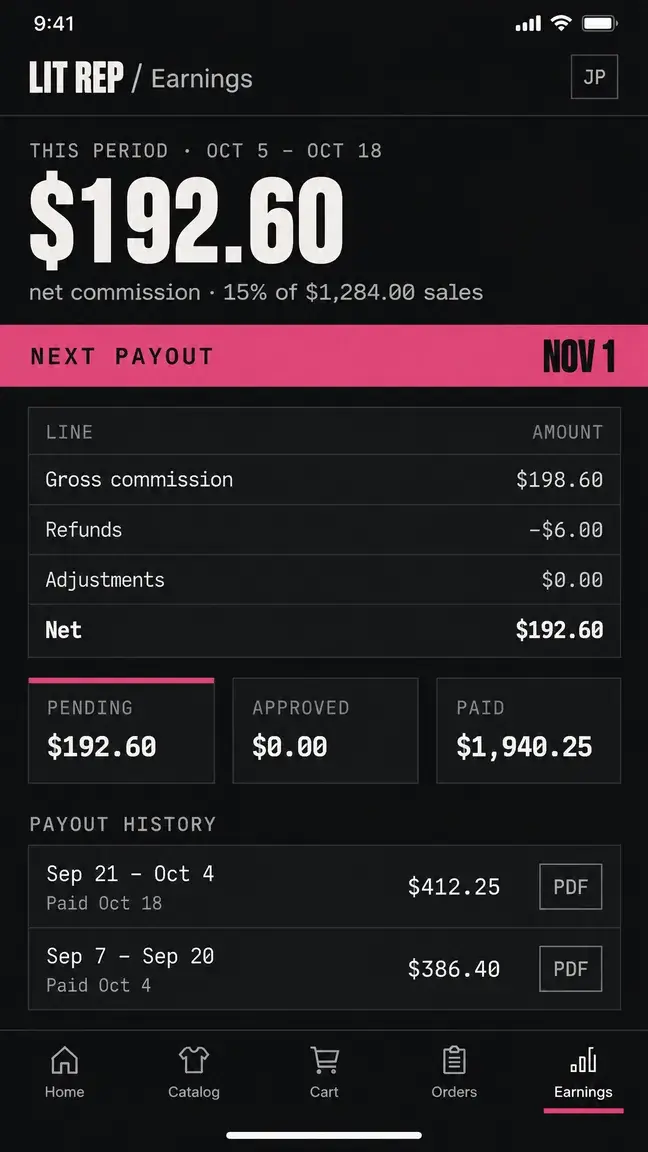Screen dimensions: 648x1152
Task: Download PDF for Sep 21 – Oct 4 payout
Action: coord(571,887)
